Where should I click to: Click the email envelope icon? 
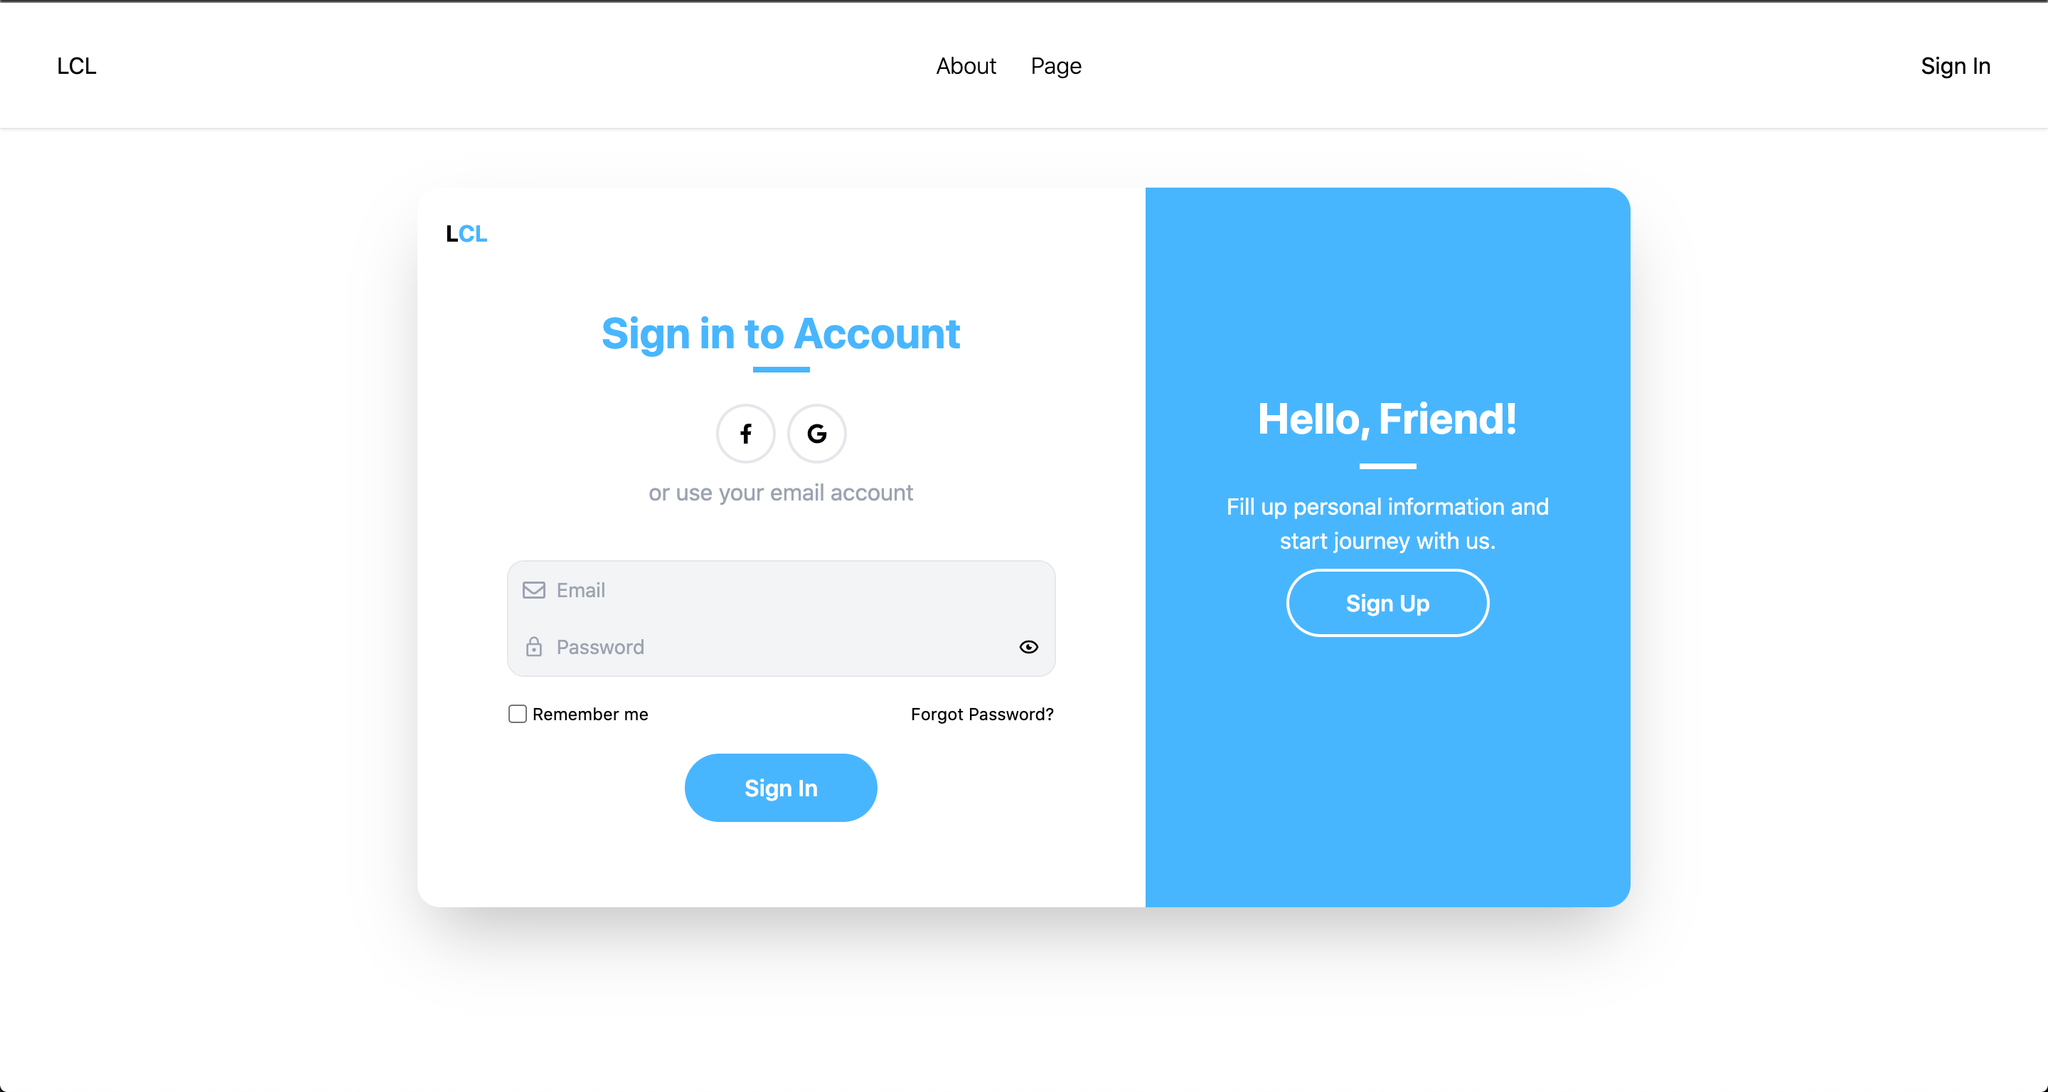pyautogui.click(x=534, y=589)
